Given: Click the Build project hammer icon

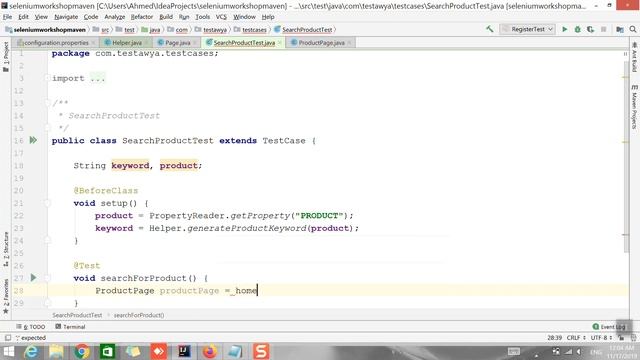Looking at the screenshot, I should pos(489,29).
